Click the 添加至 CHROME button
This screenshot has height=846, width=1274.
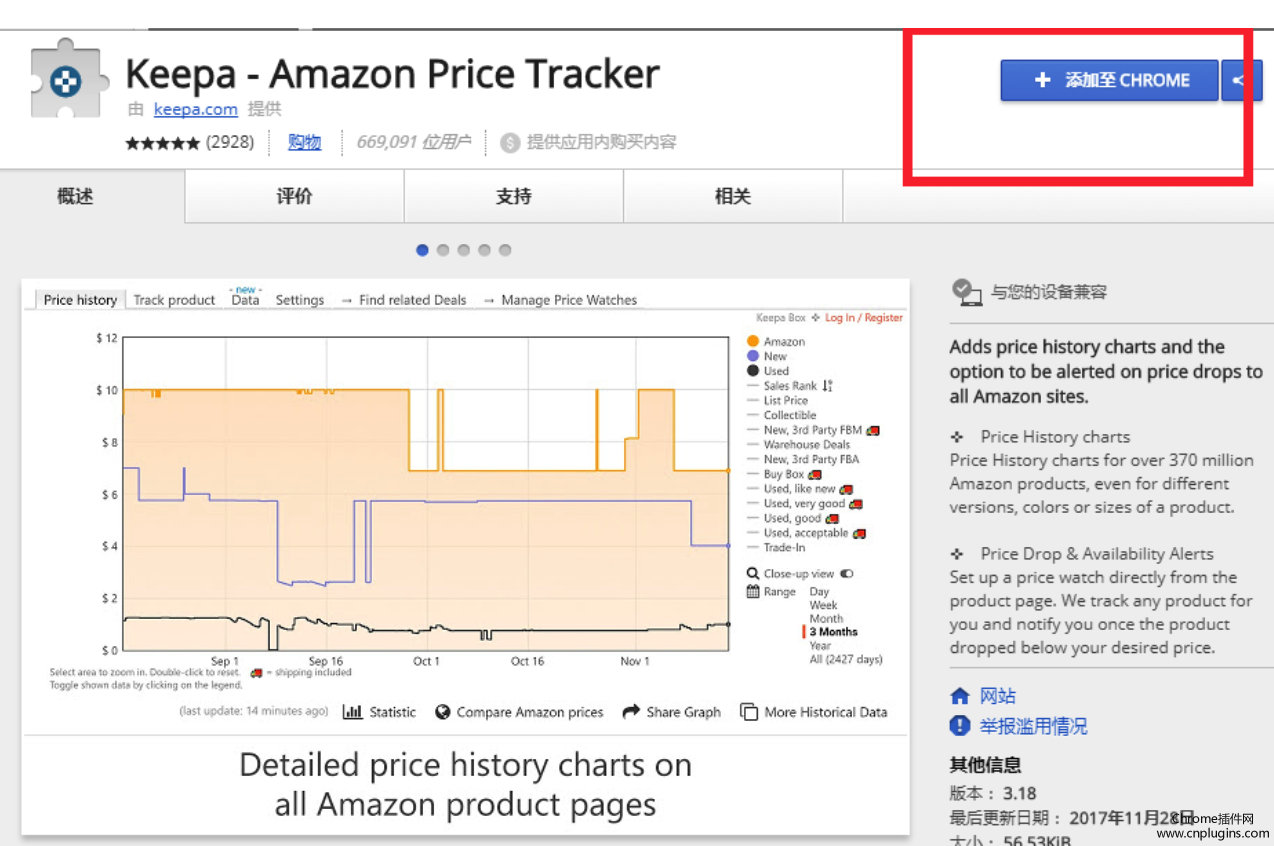point(1109,80)
